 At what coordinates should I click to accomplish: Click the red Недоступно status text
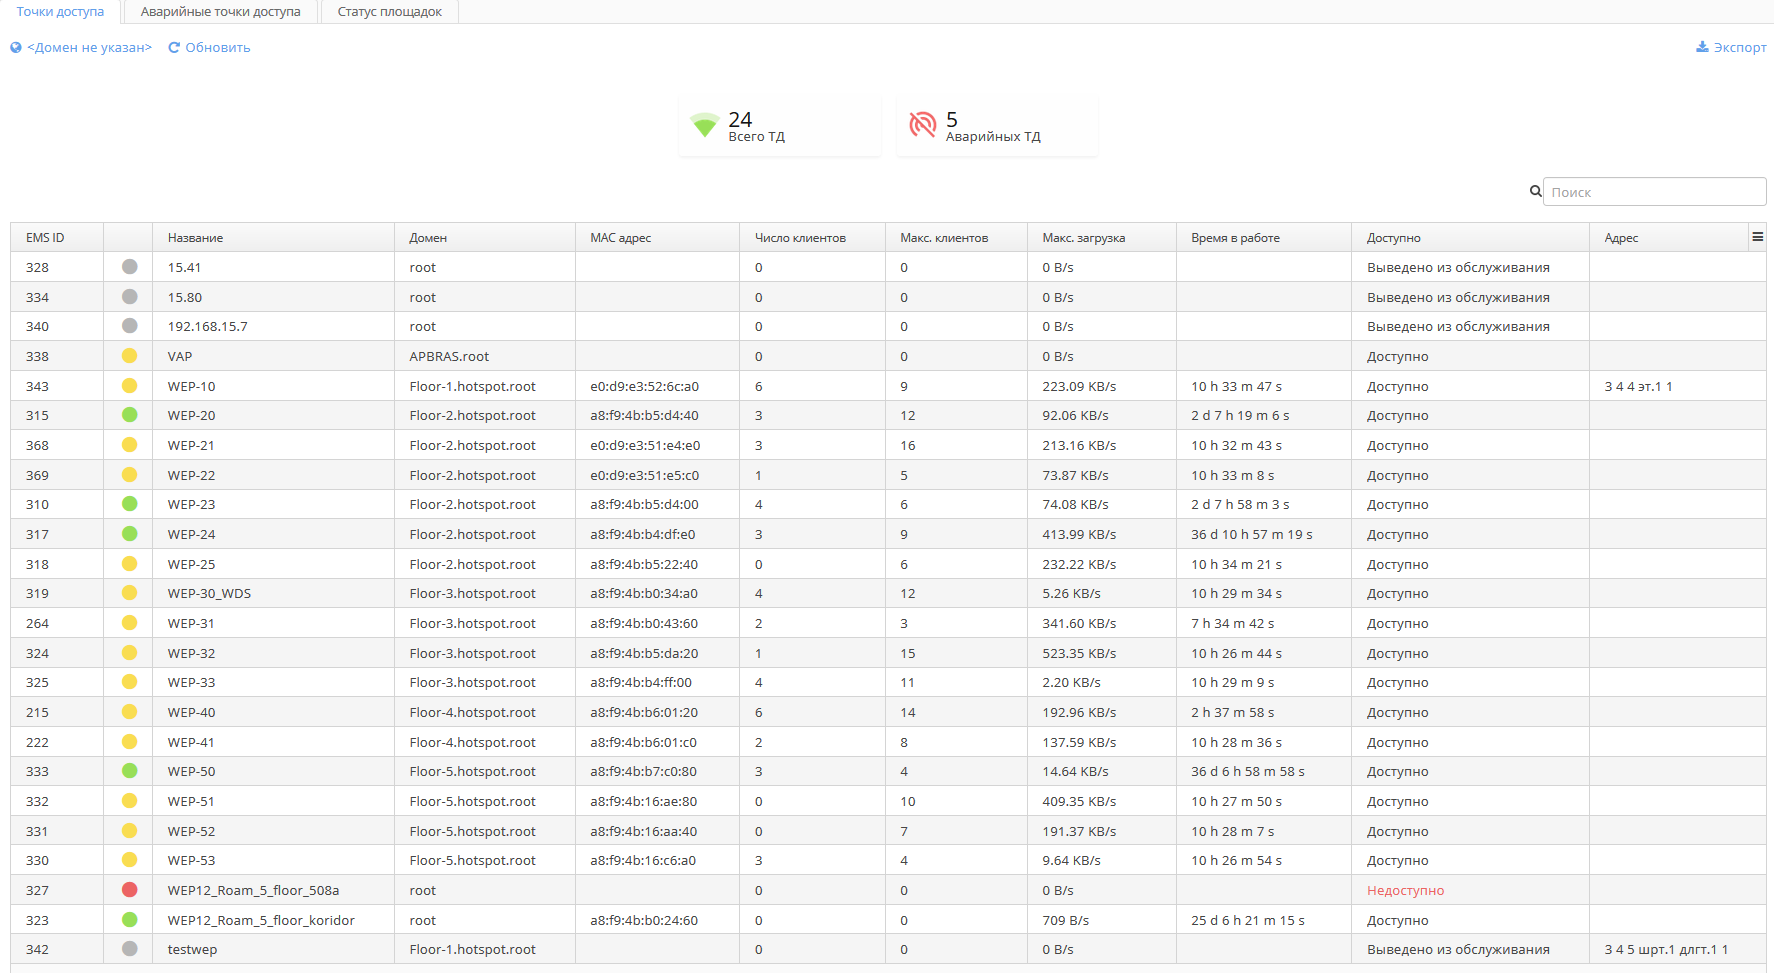click(x=1405, y=890)
